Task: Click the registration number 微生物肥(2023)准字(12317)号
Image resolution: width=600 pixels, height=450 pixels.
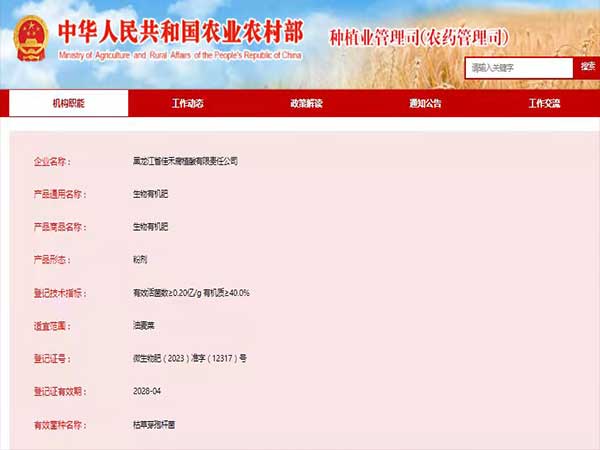Action: pos(190,358)
